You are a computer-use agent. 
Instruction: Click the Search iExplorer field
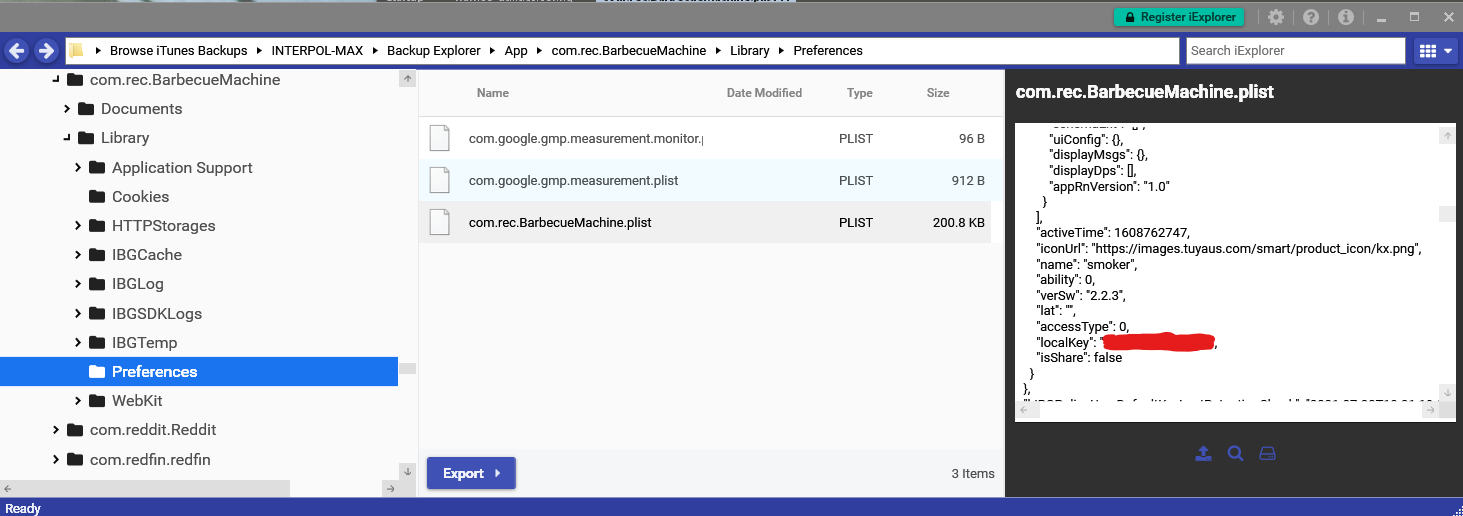point(1296,51)
